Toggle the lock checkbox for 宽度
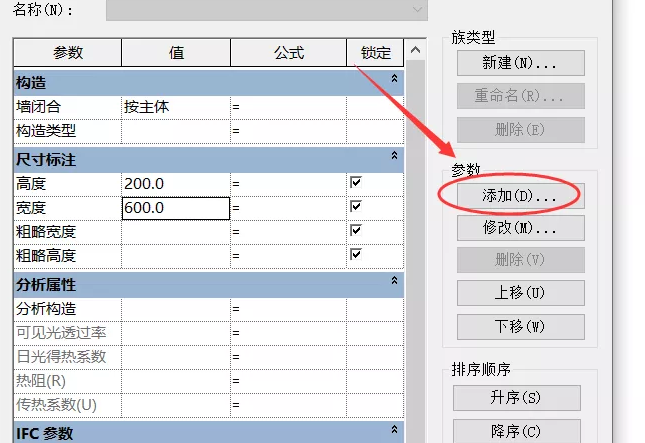 click(x=356, y=206)
